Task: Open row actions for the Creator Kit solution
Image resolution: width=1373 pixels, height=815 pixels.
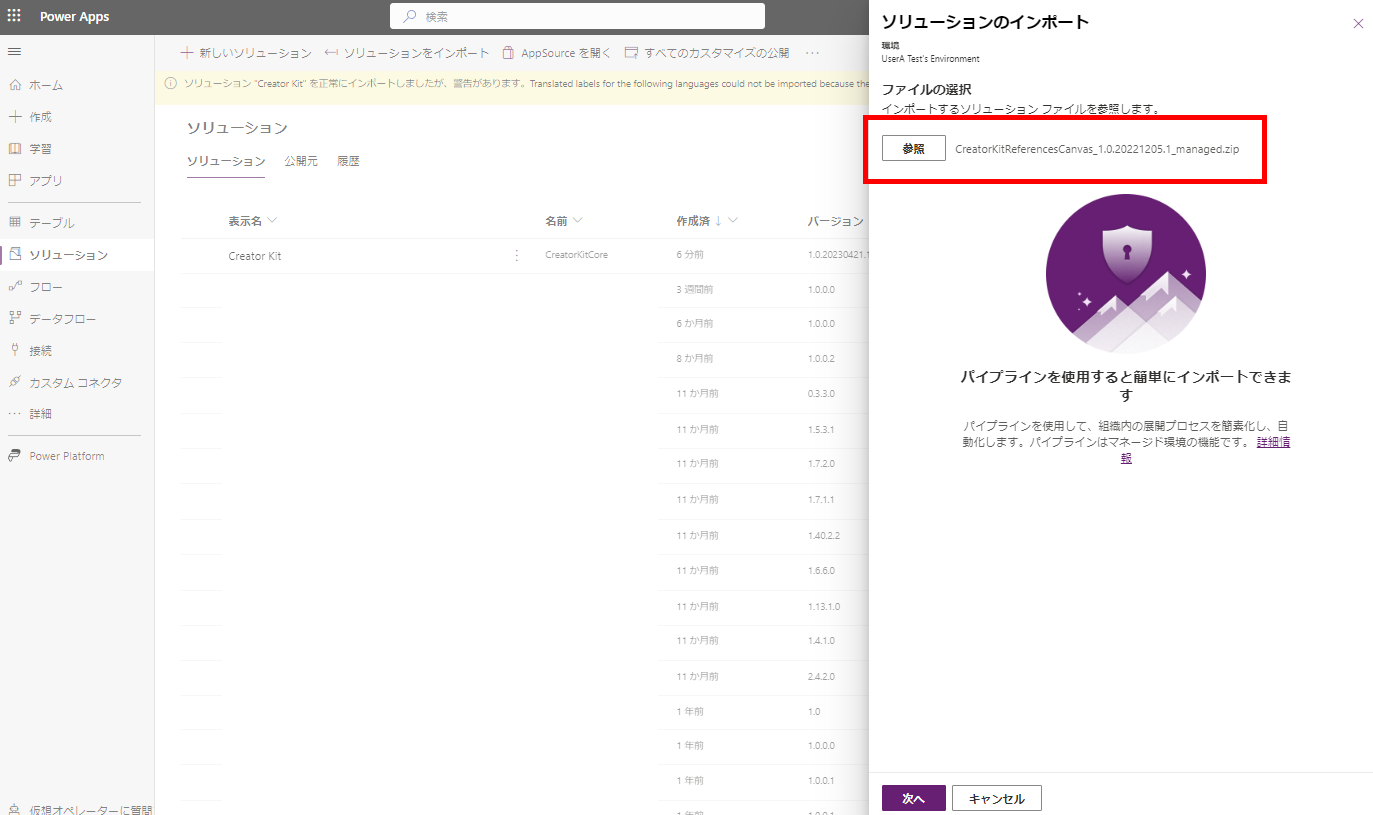Action: click(516, 254)
